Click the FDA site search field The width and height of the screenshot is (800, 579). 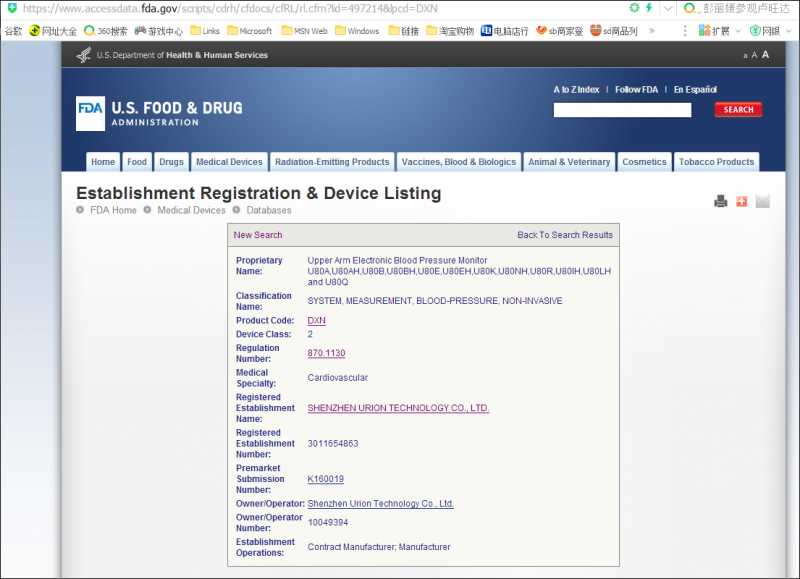tap(622, 110)
